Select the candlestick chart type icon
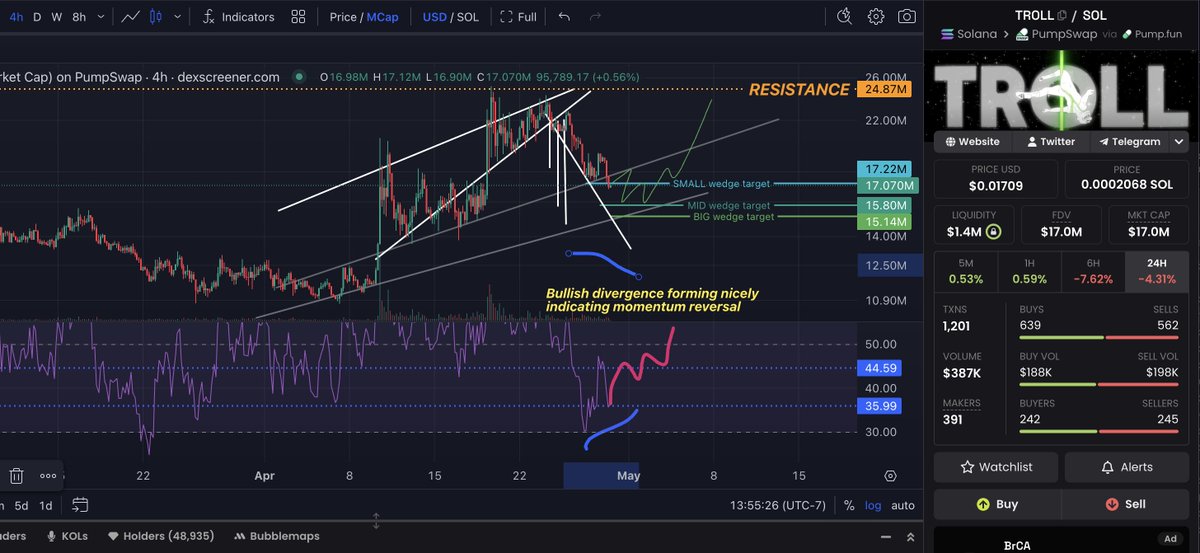Viewport: 1200px width, 553px height. click(155, 17)
